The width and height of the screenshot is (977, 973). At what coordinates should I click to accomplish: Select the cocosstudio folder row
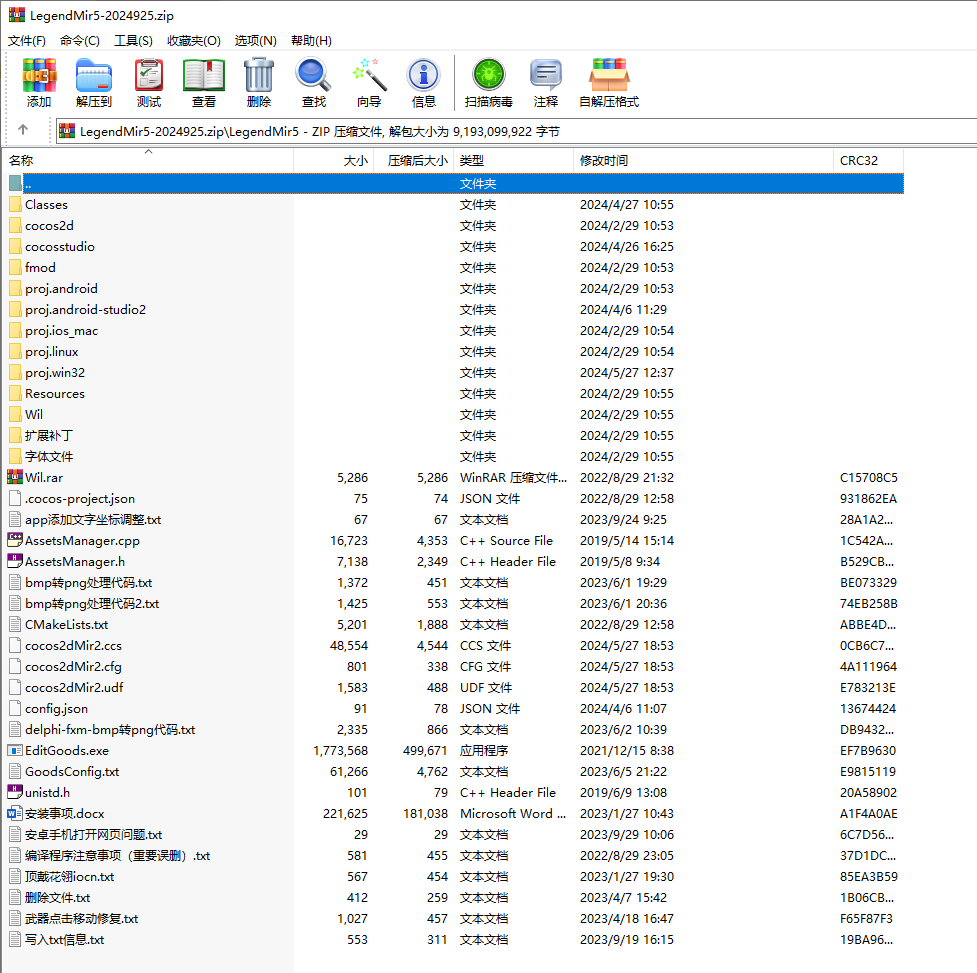click(x=455, y=247)
